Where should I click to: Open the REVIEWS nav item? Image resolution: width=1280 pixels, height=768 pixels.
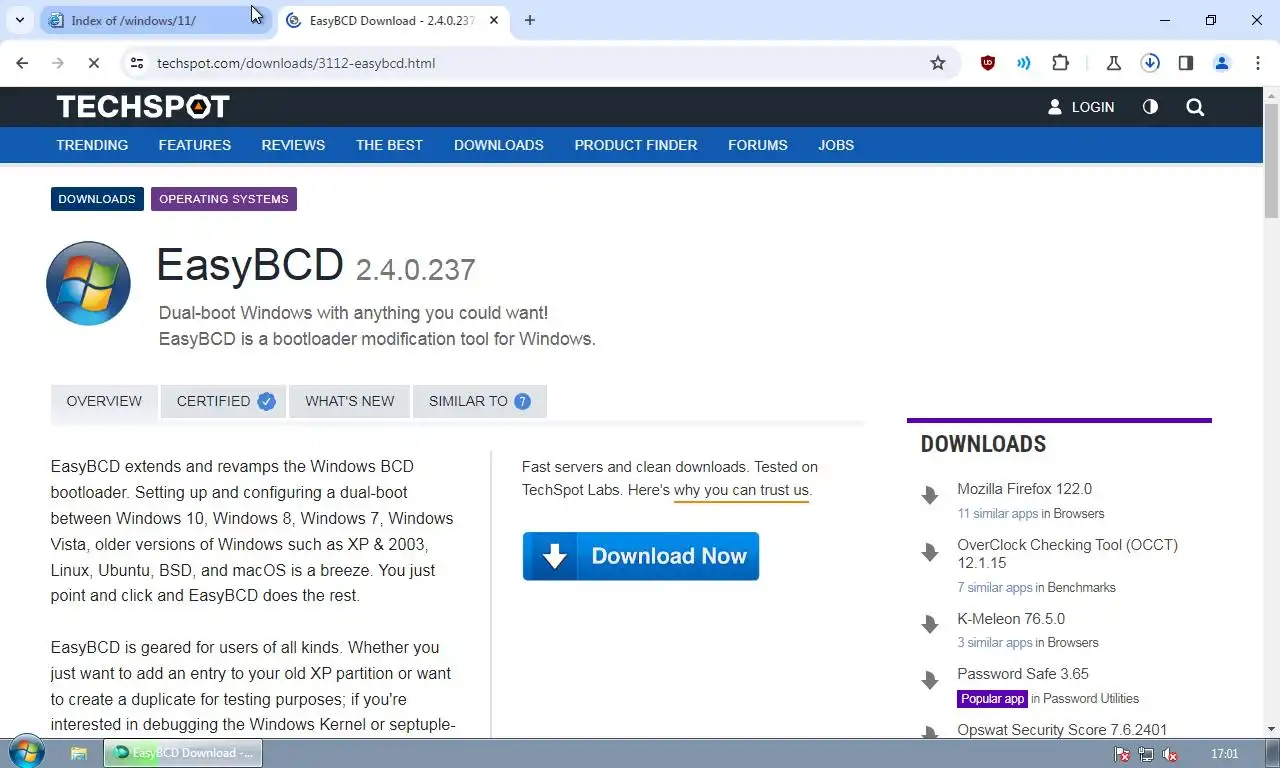tap(293, 145)
